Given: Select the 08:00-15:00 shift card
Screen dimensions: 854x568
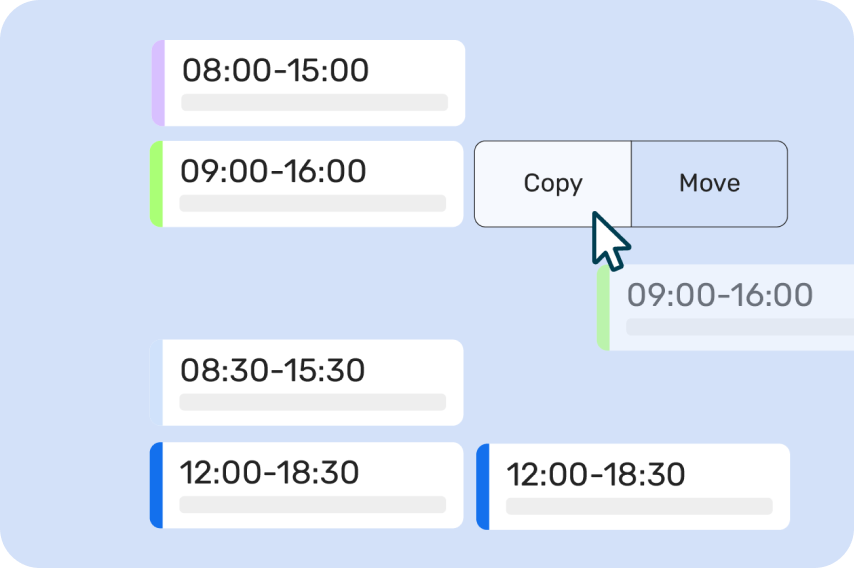Looking at the screenshot, I should (x=308, y=83).
